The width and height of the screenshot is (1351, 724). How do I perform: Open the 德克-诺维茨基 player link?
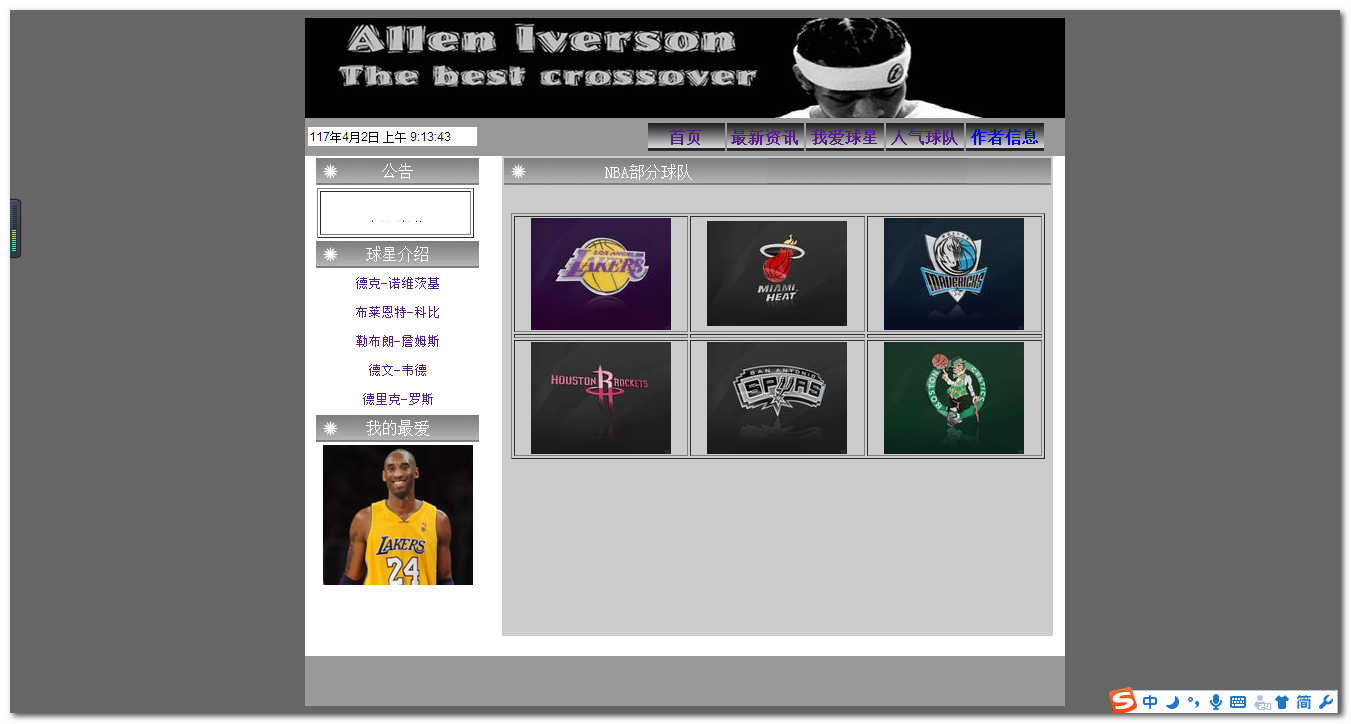pyautogui.click(x=397, y=283)
